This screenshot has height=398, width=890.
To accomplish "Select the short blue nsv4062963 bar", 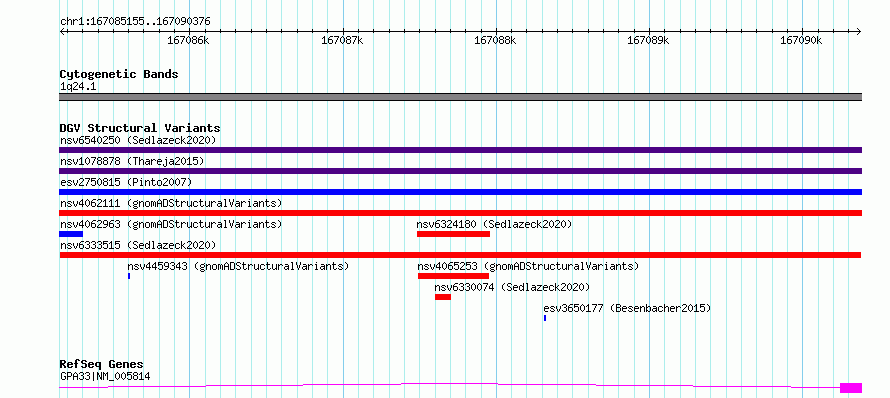I will [x=71, y=234].
